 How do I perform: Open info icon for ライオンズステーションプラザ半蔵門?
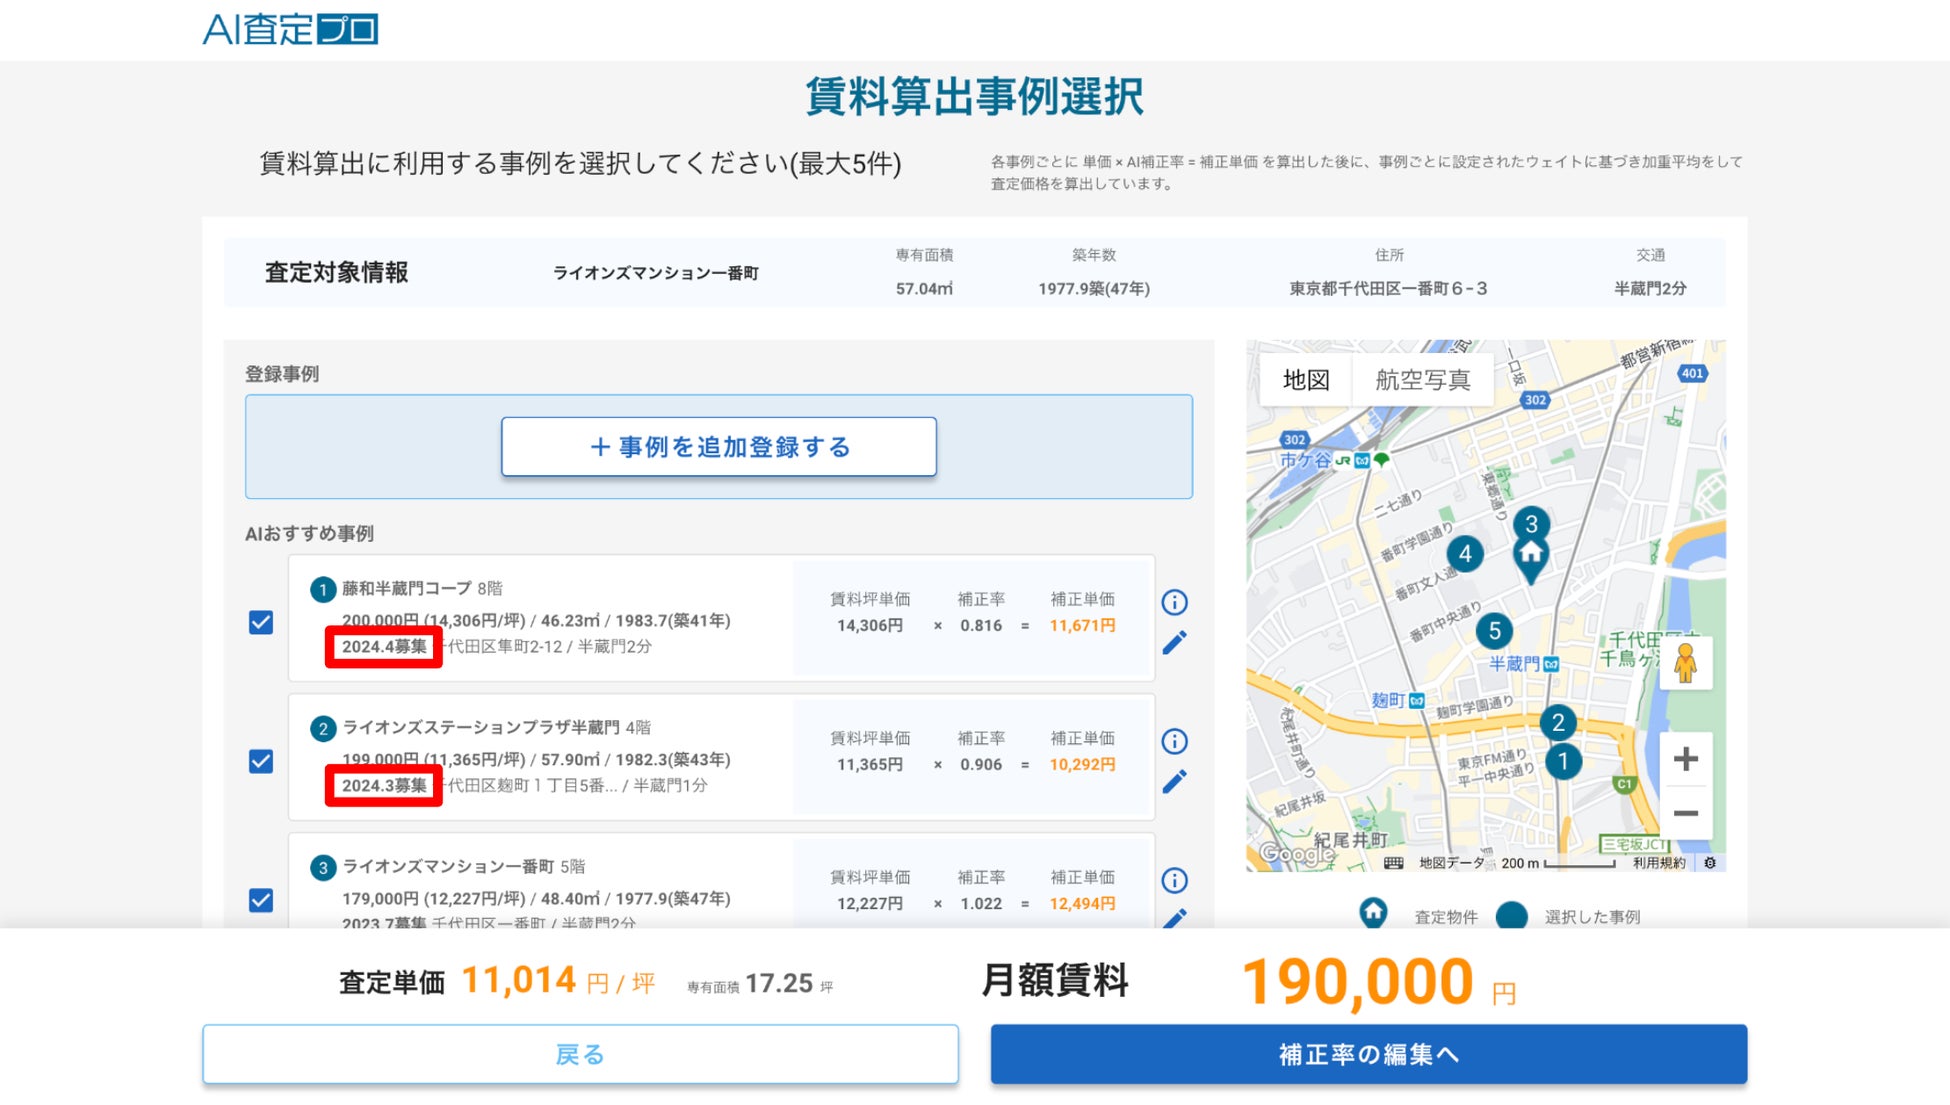coord(1174,741)
